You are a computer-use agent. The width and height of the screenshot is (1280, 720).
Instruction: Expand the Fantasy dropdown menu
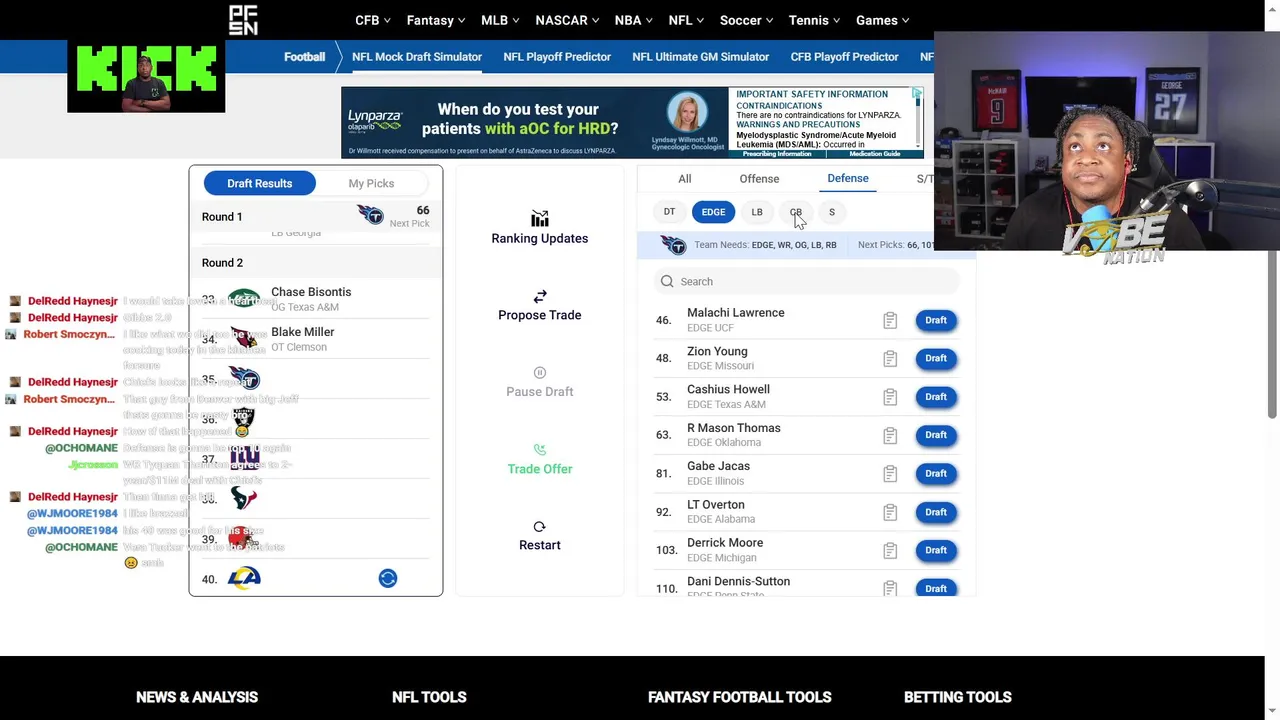pyautogui.click(x=436, y=20)
